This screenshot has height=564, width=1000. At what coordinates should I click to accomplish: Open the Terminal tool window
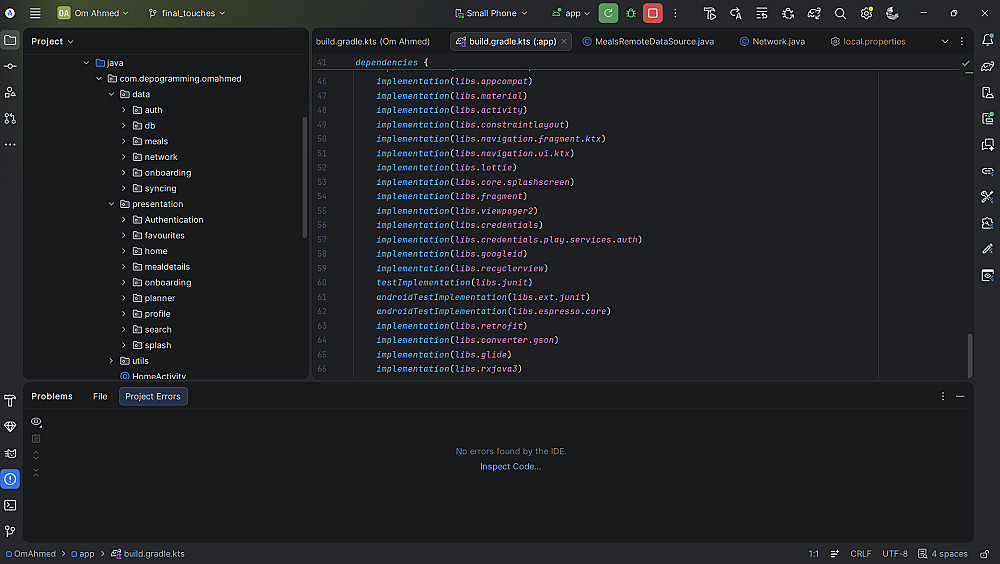pos(10,505)
